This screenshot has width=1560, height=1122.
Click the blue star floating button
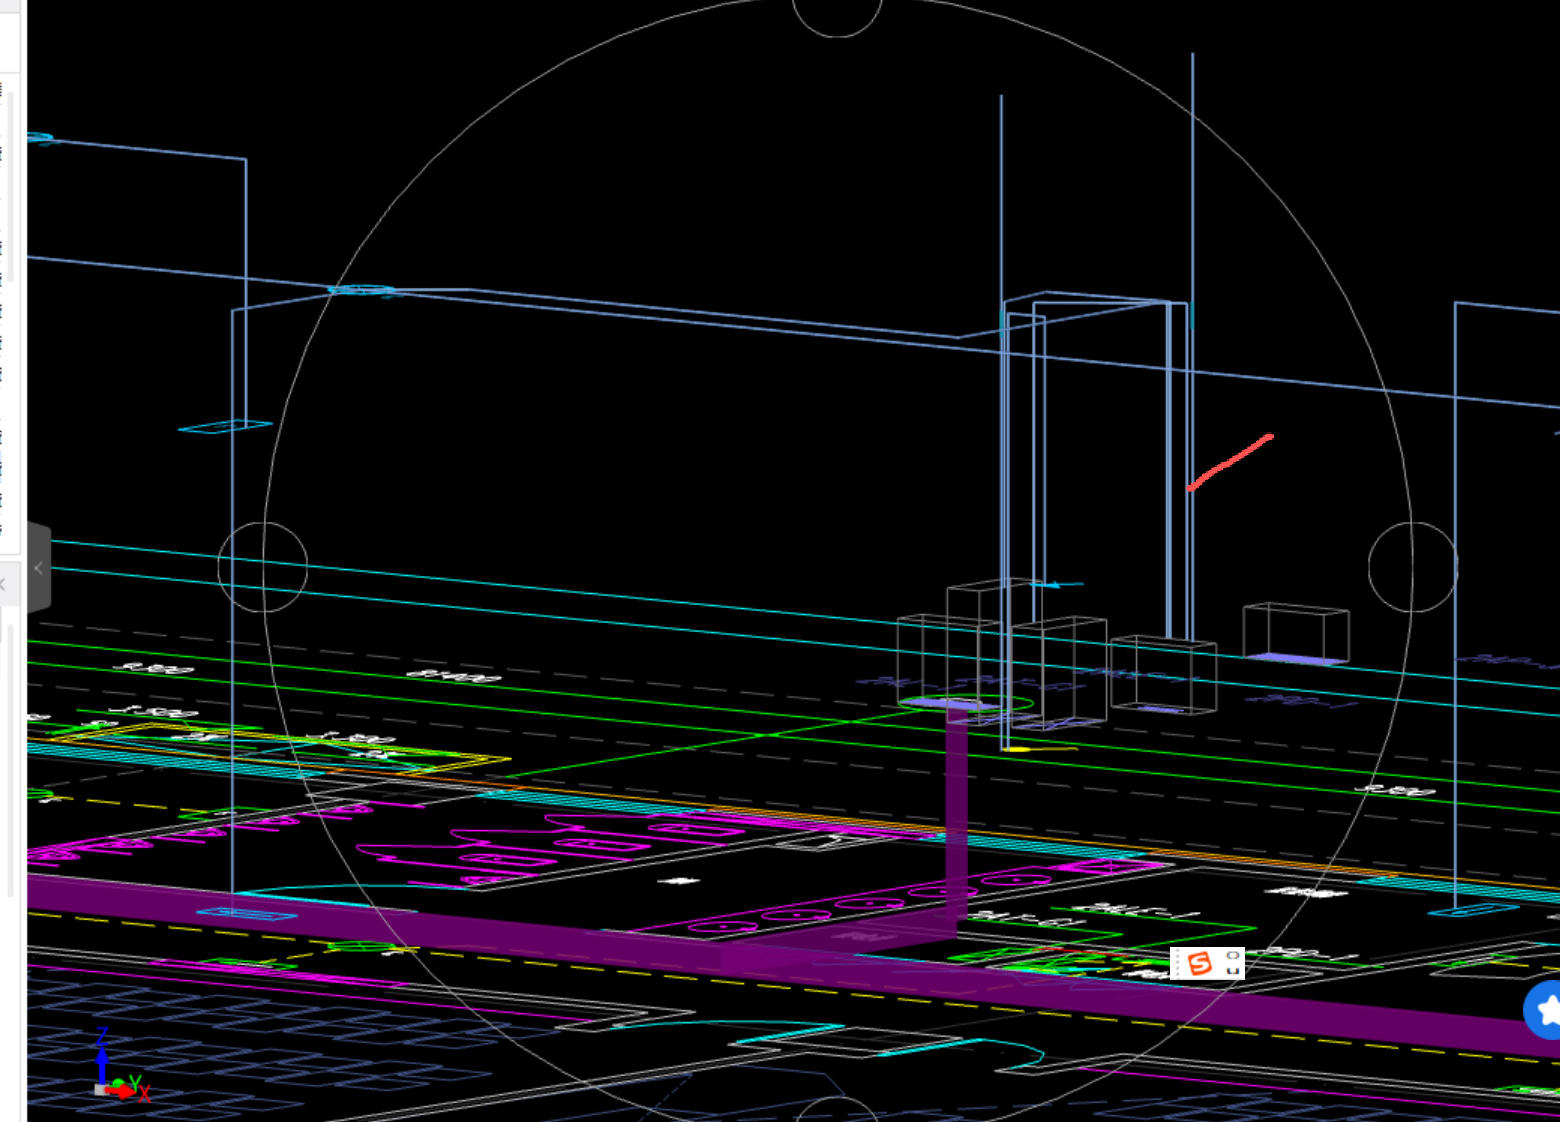pos(1543,1010)
